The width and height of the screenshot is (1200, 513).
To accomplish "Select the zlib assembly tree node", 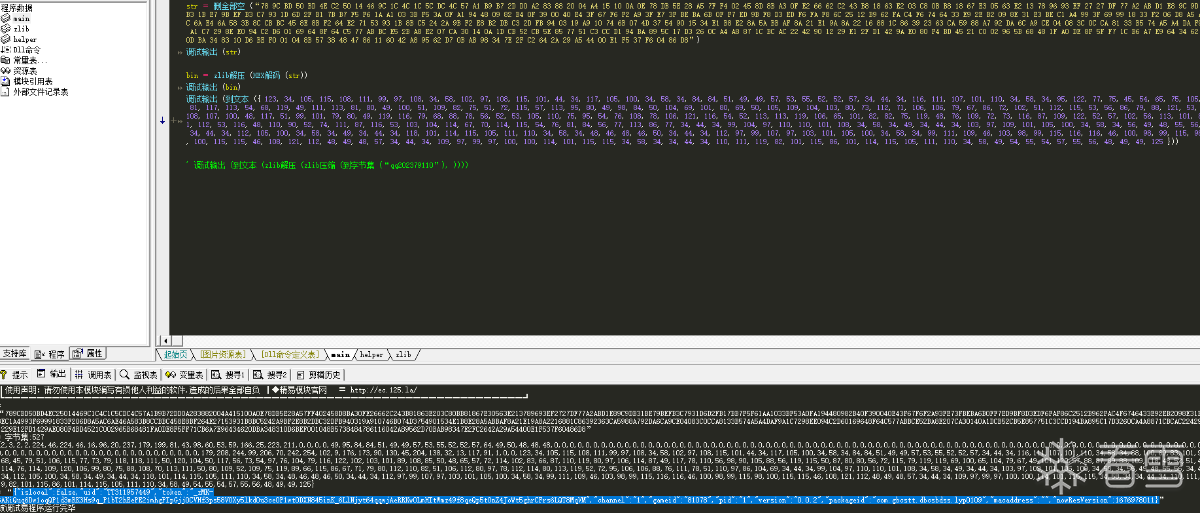I will click(x=24, y=28).
